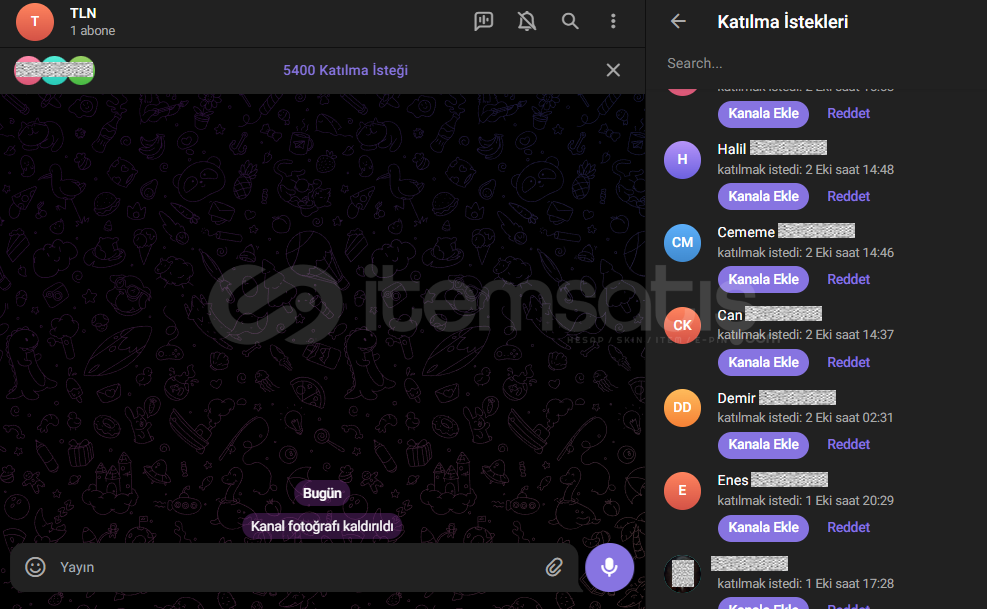987x609 pixels.
Task: Reject Enes's request using Reddet
Action: (848, 527)
